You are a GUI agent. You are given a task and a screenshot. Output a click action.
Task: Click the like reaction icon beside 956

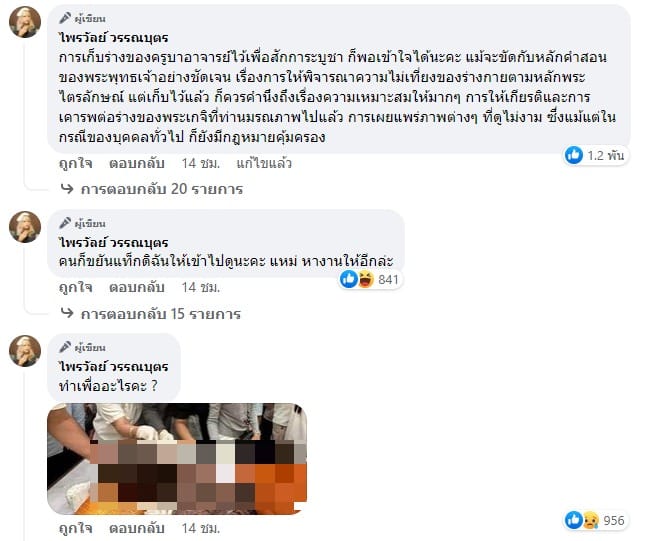573,520
